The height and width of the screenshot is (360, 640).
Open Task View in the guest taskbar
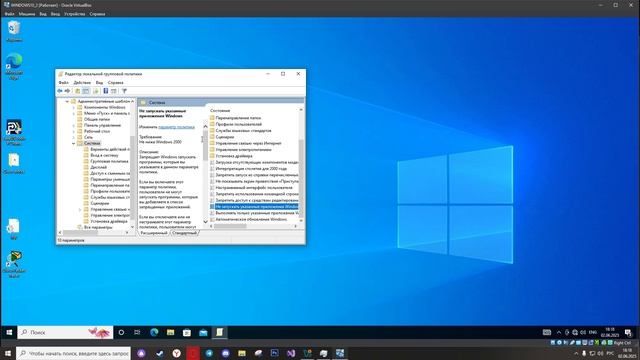(x=137, y=333)
